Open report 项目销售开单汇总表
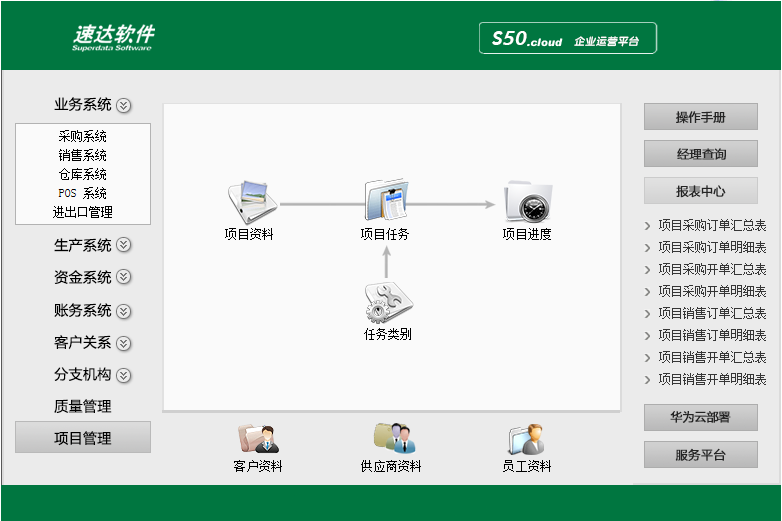The width and height of the screenshot is (782, 521). 712,357
